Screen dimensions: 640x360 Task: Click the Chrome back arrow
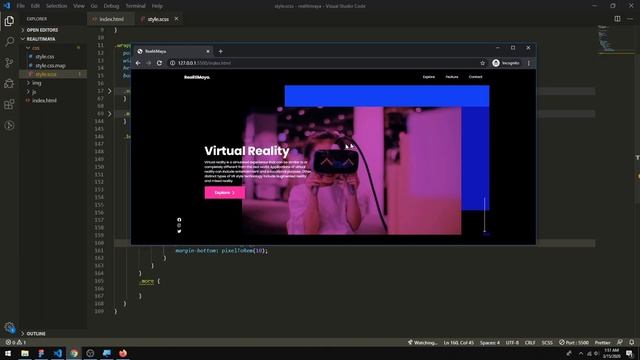pos(138,63)
